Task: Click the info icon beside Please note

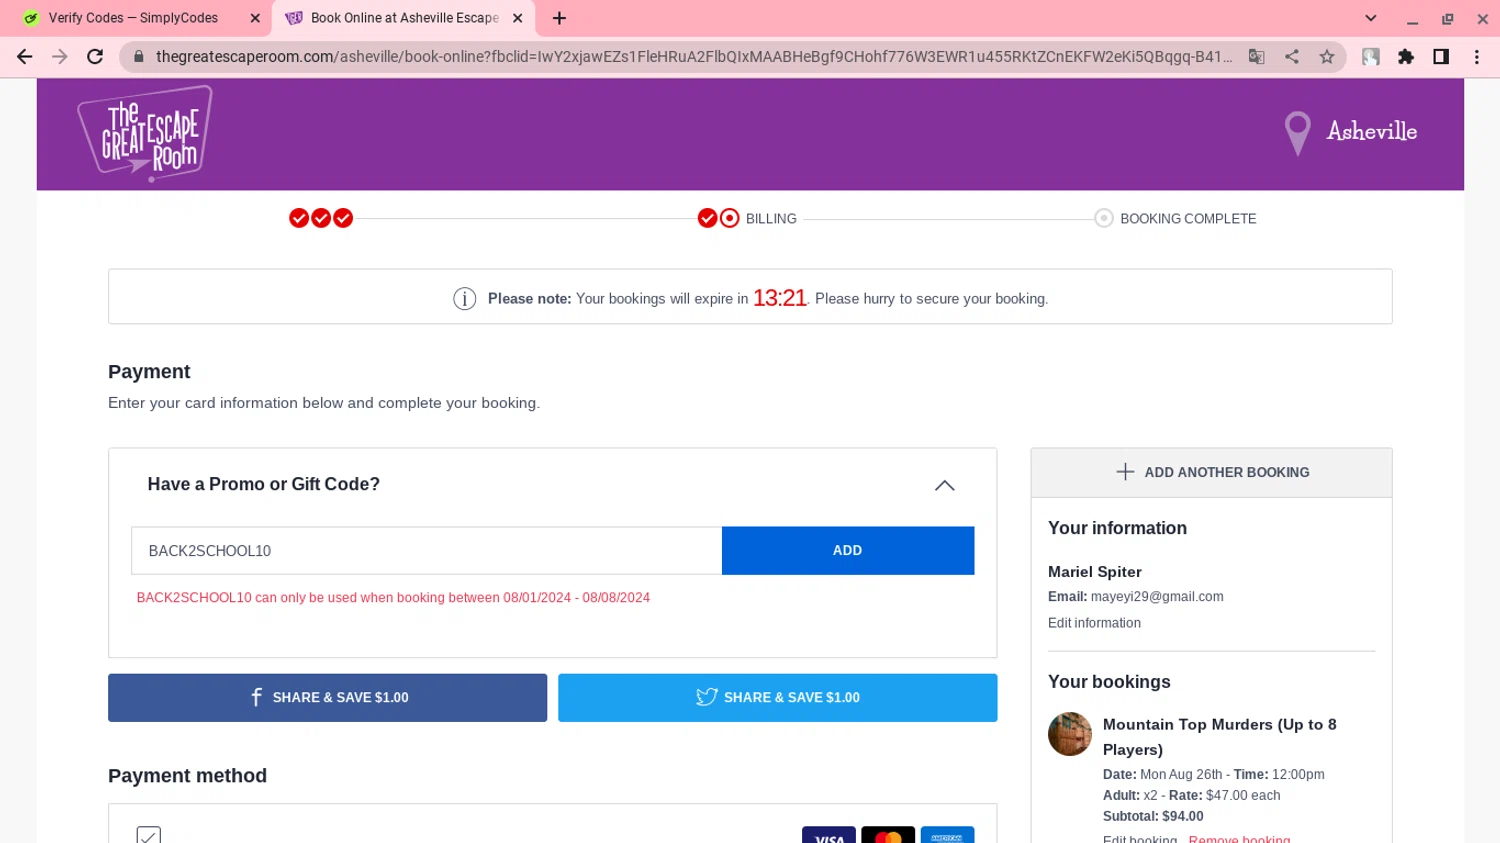Action: coord(464,298)
